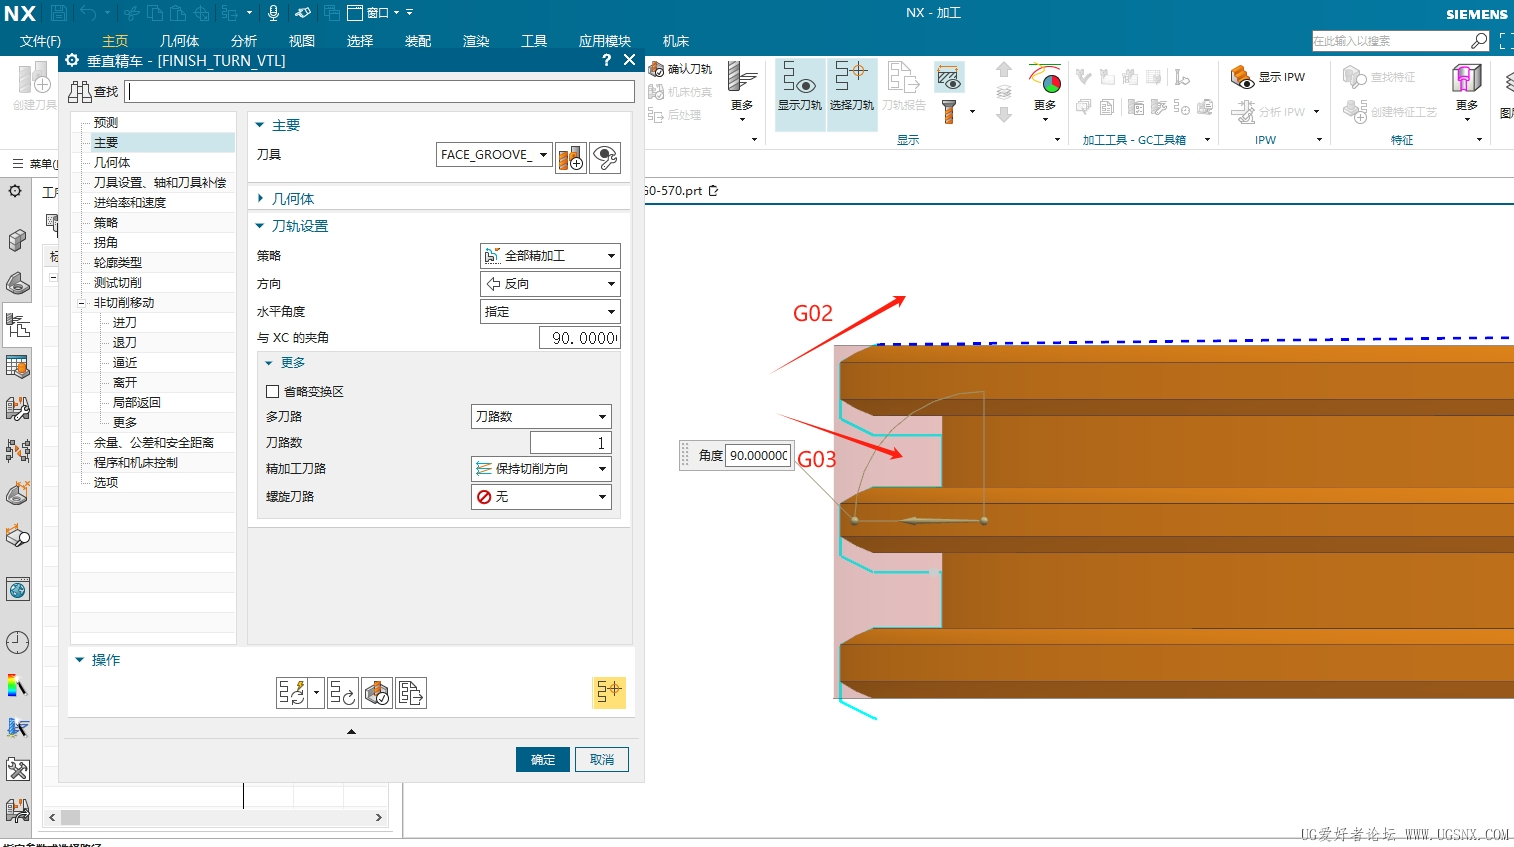Toggle the highlighted display options button under 操作
This screenshot has width=1514, height=847.
coord(608,692)
